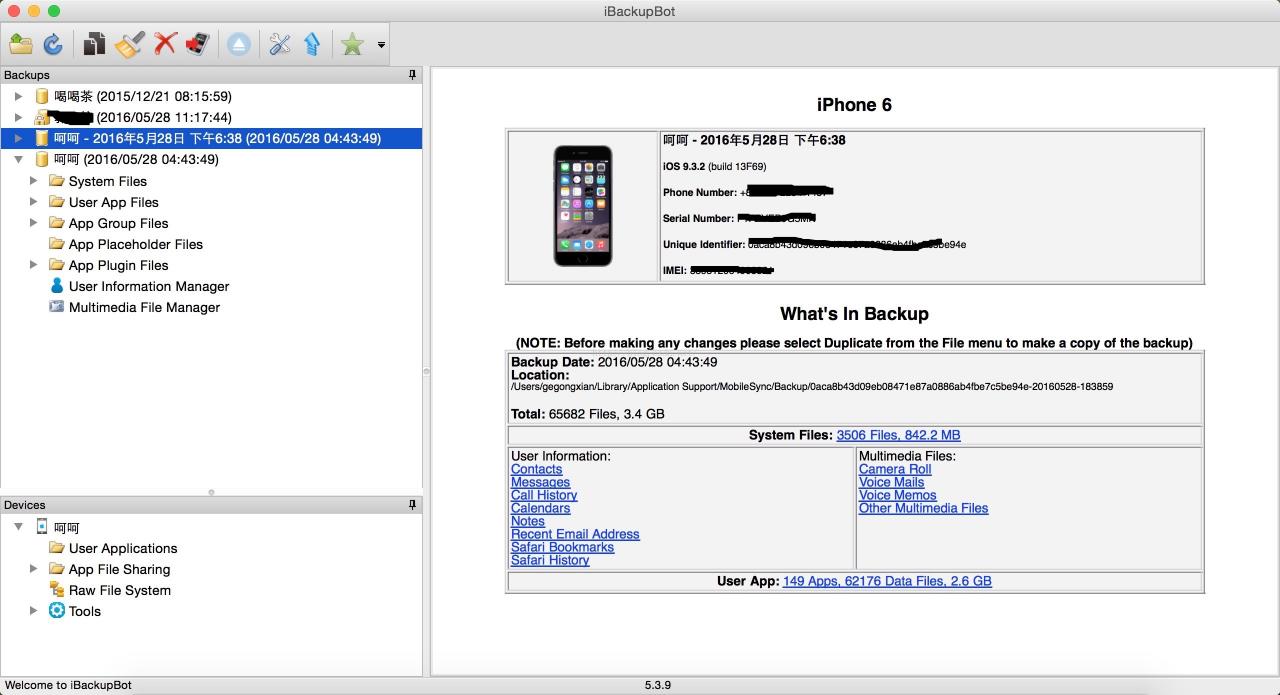The image size is (1280, 695).
Task: Open the dropdown arrow beside the star
Action: point(381,45)
